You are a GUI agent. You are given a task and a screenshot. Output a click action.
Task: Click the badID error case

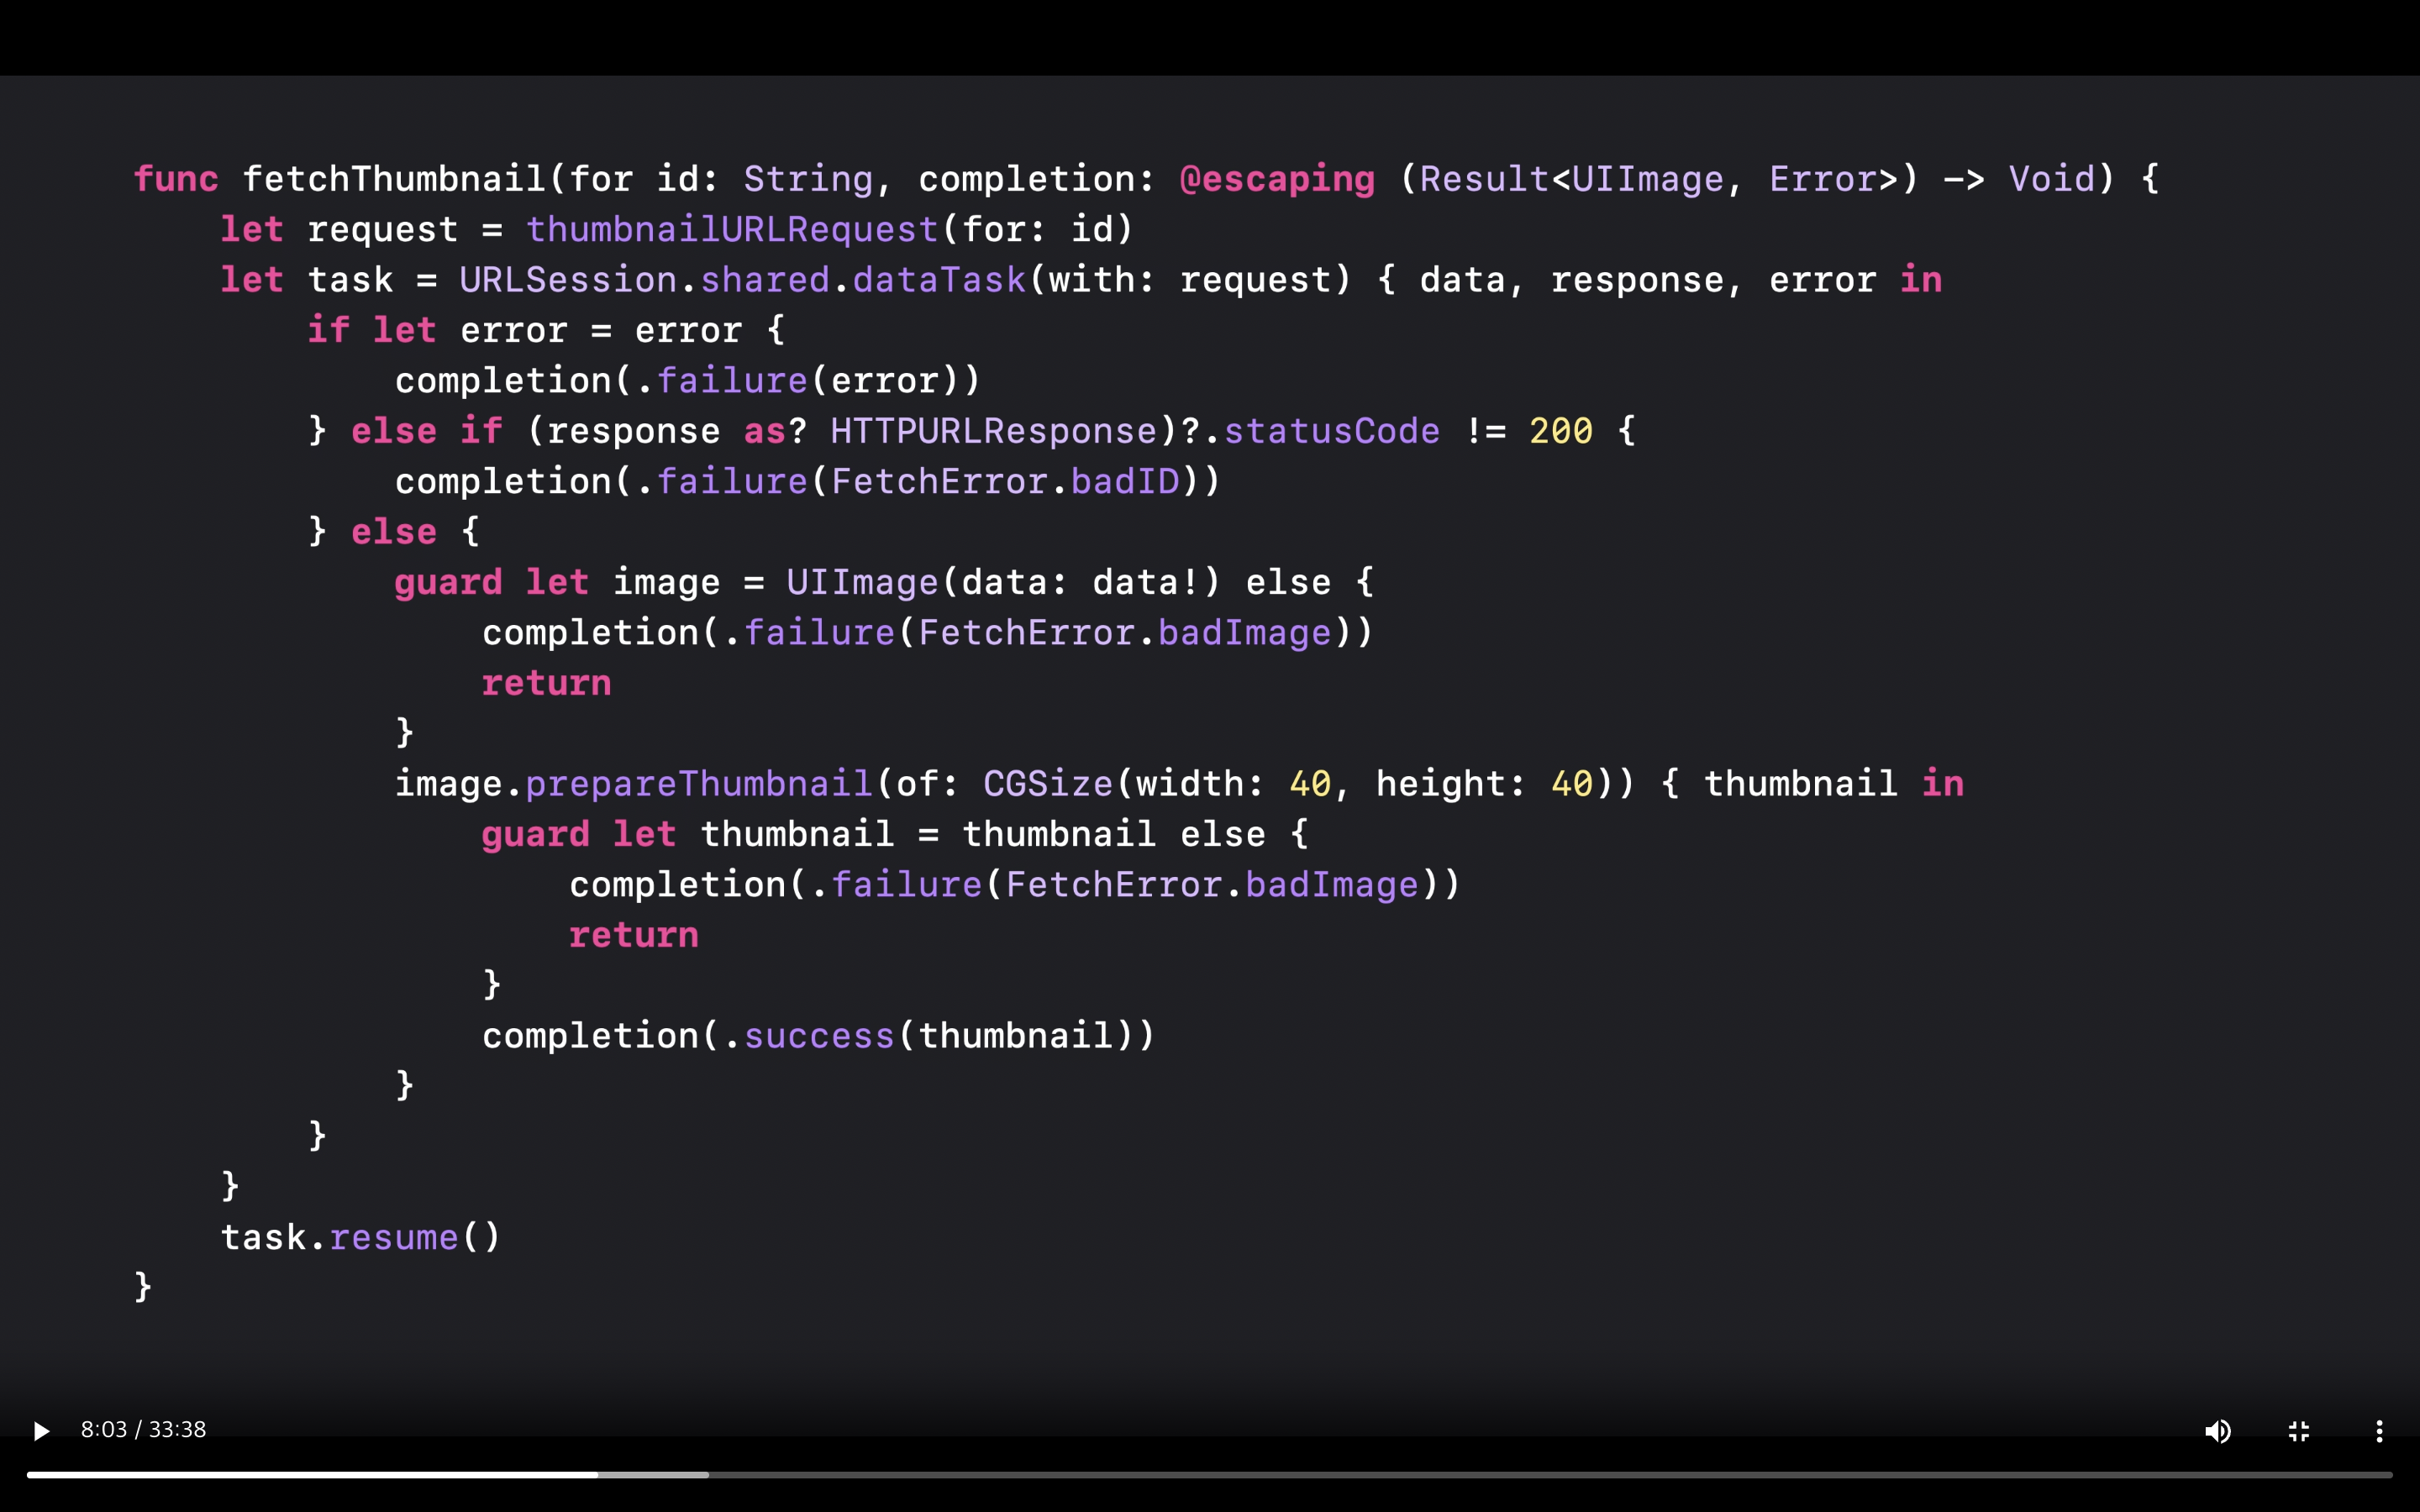[1125, 482]
